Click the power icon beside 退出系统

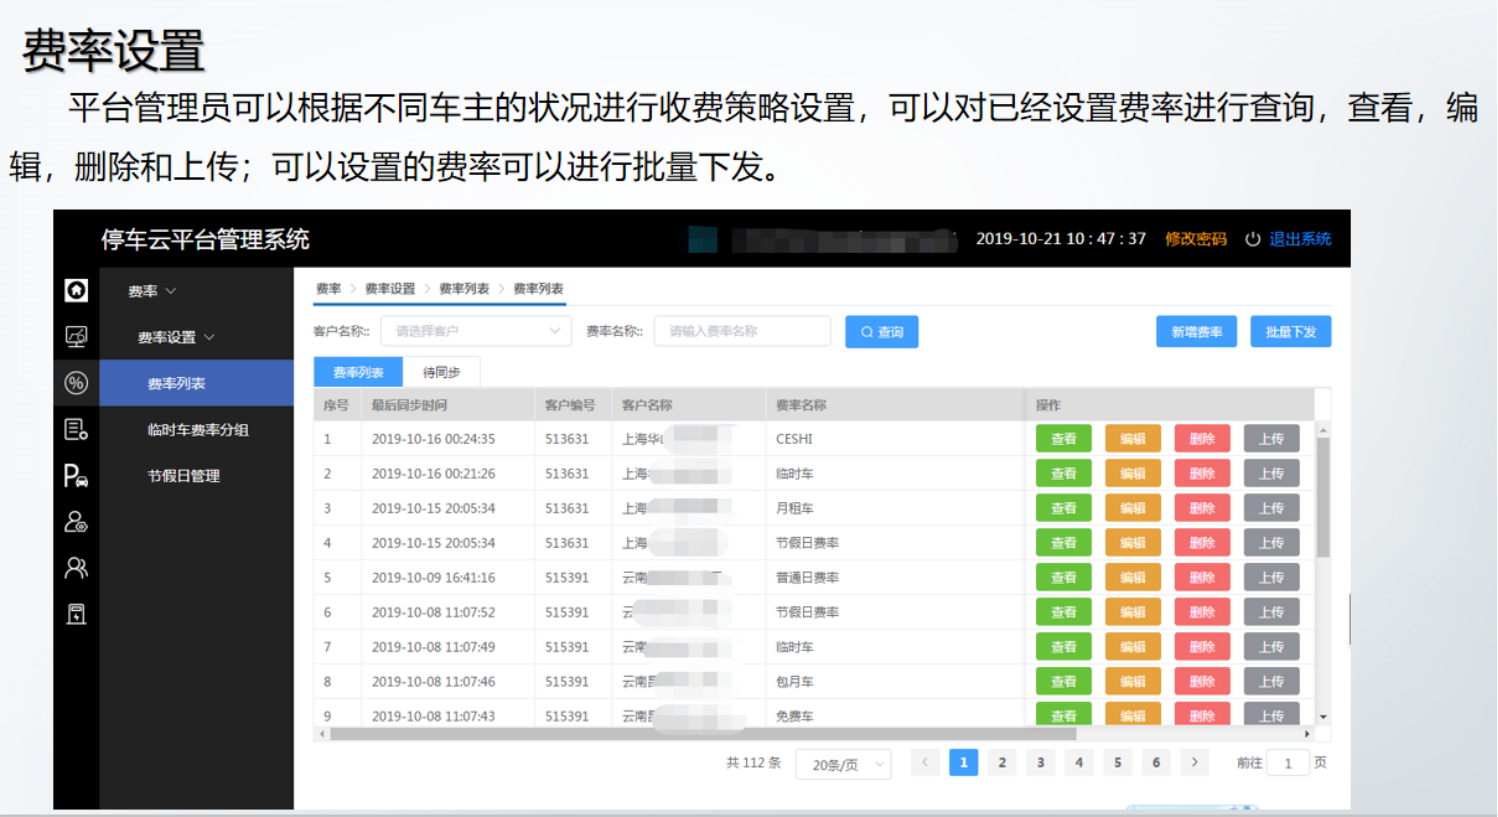[x=1252, y=239]
